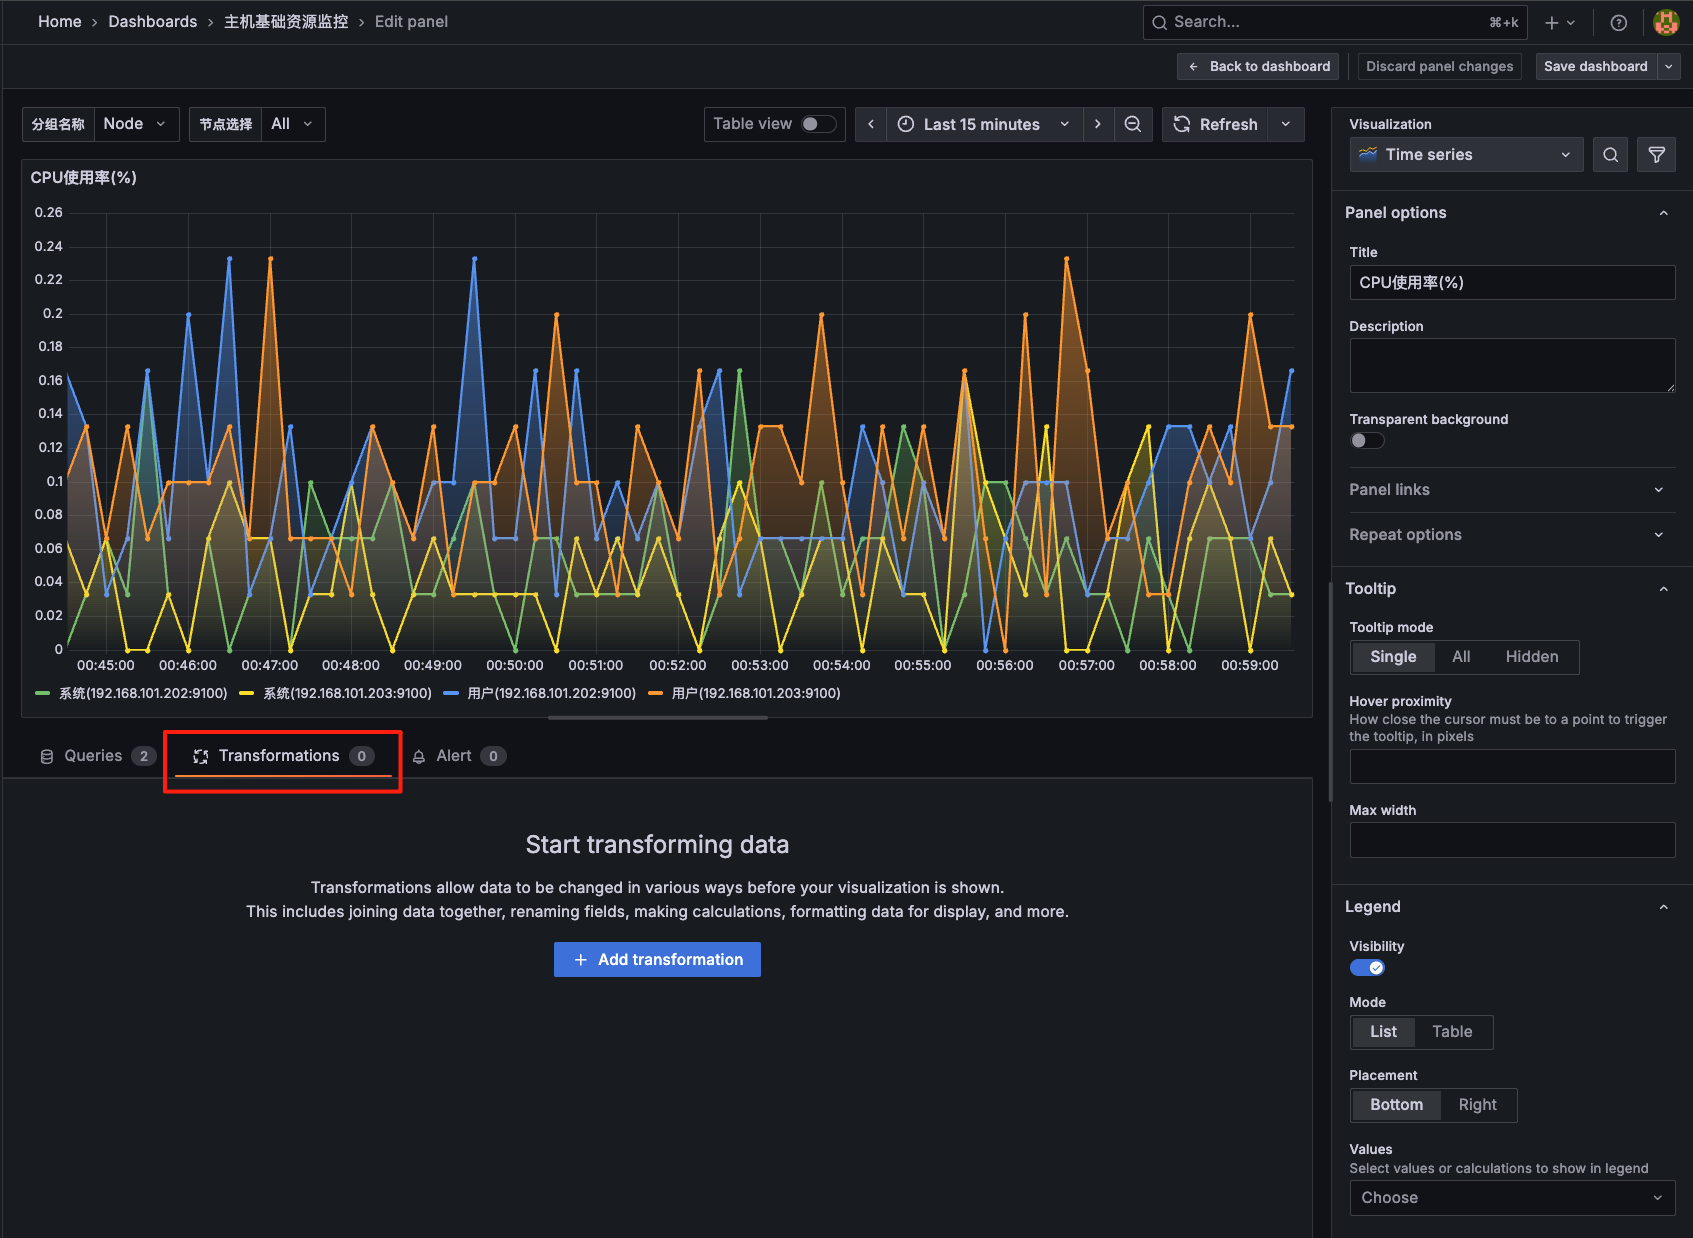Turn on Transparent background
Image resolution: width=1693 pixels, height=1238 pixels.
pyautogui.click(x=1366, y=440)
